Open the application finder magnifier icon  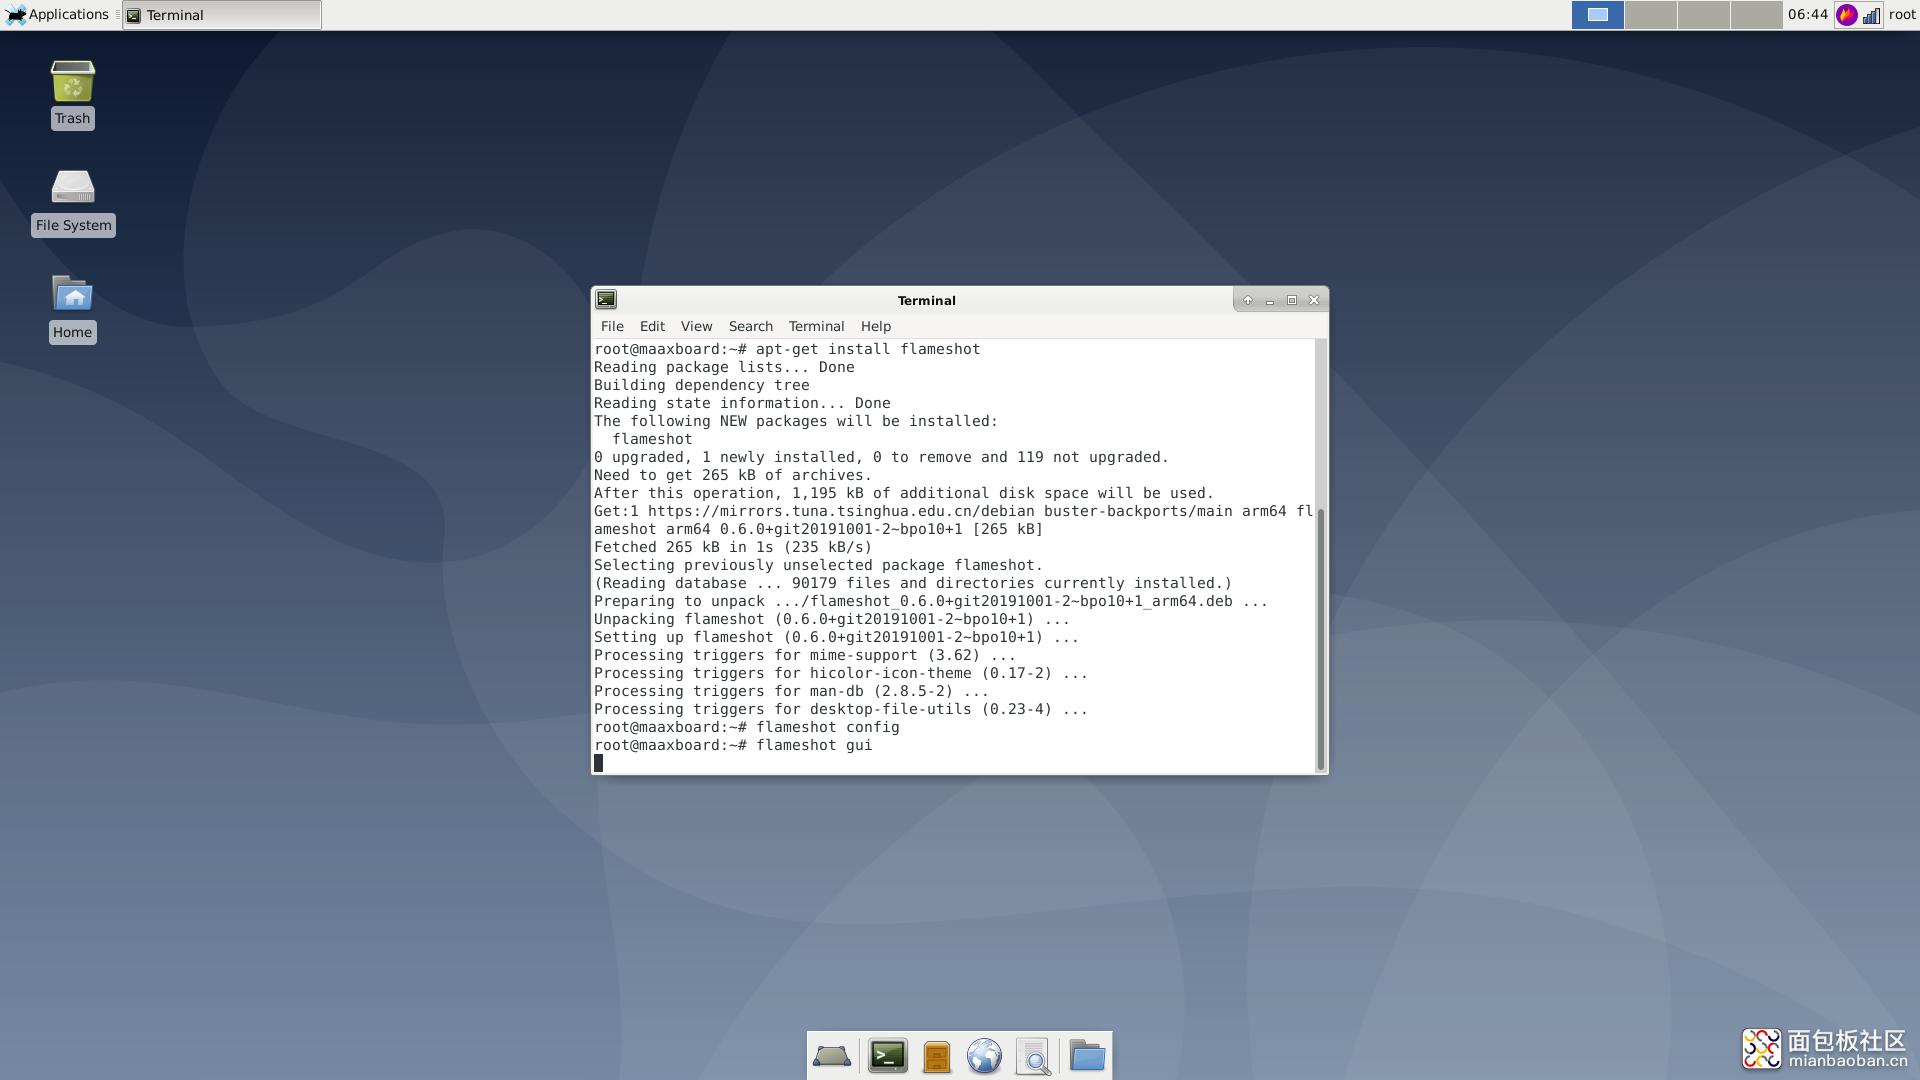1033,1056
